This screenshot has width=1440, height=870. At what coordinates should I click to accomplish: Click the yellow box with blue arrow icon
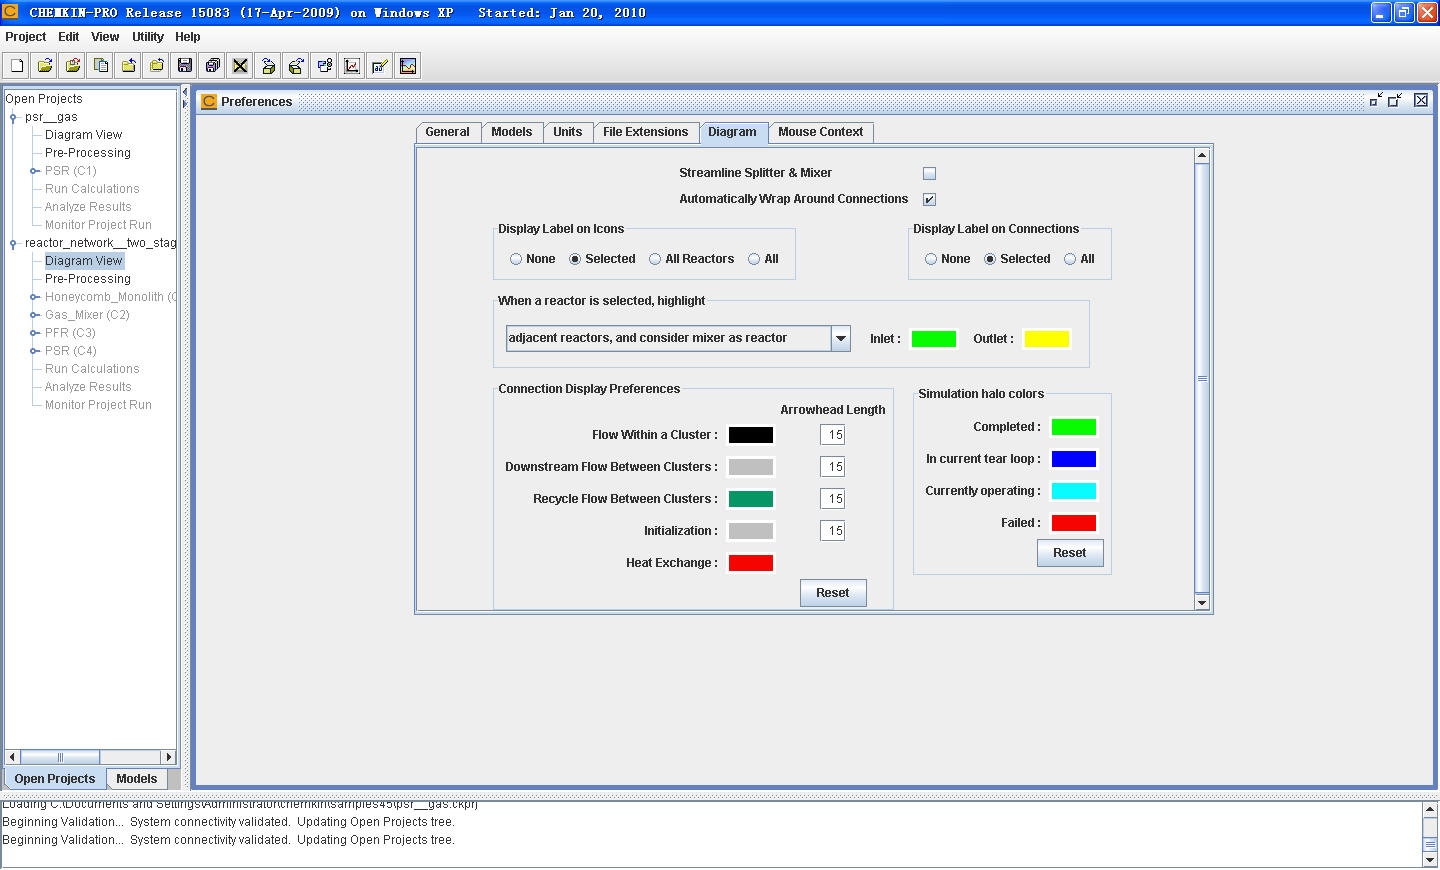point(268,66)
